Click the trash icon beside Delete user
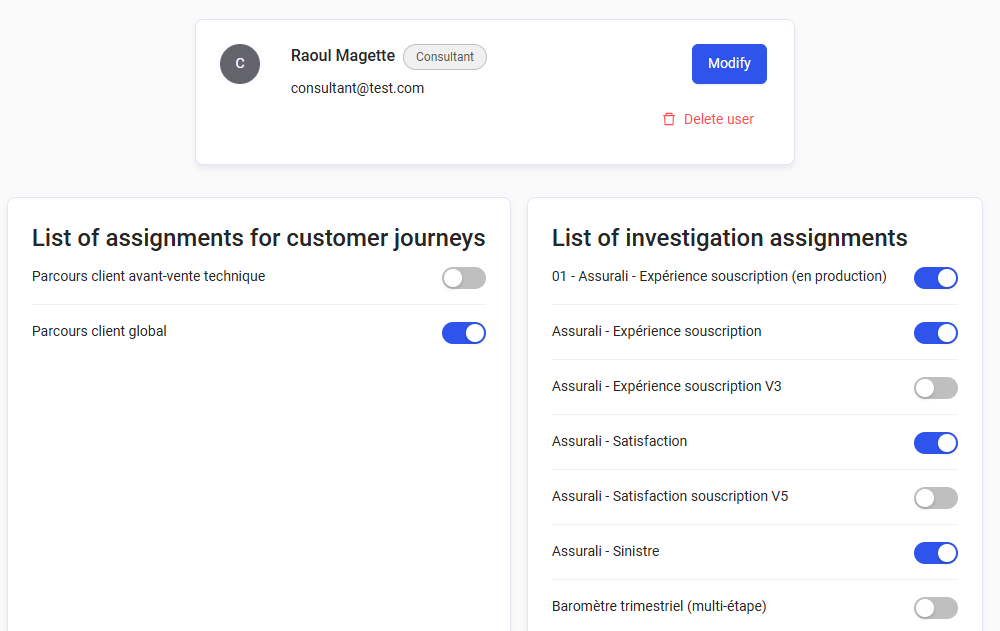The height and width of the screenshot is (631, 1000). 669,119
